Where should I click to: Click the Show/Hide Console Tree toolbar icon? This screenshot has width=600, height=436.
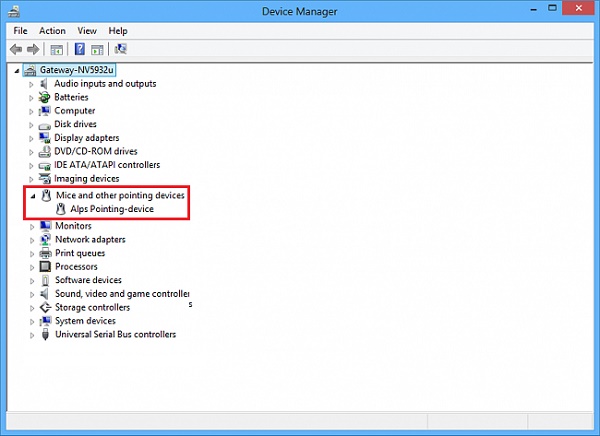click(x=56, y=49)
